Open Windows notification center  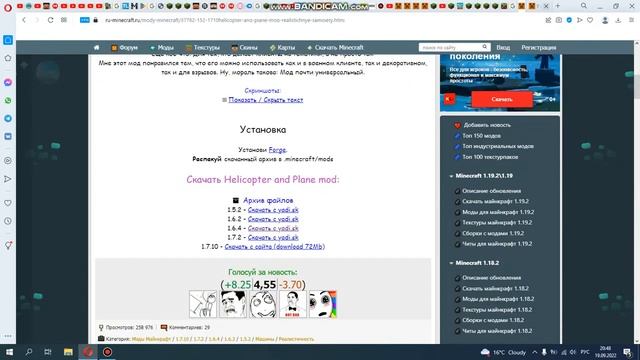pos(627,352)
